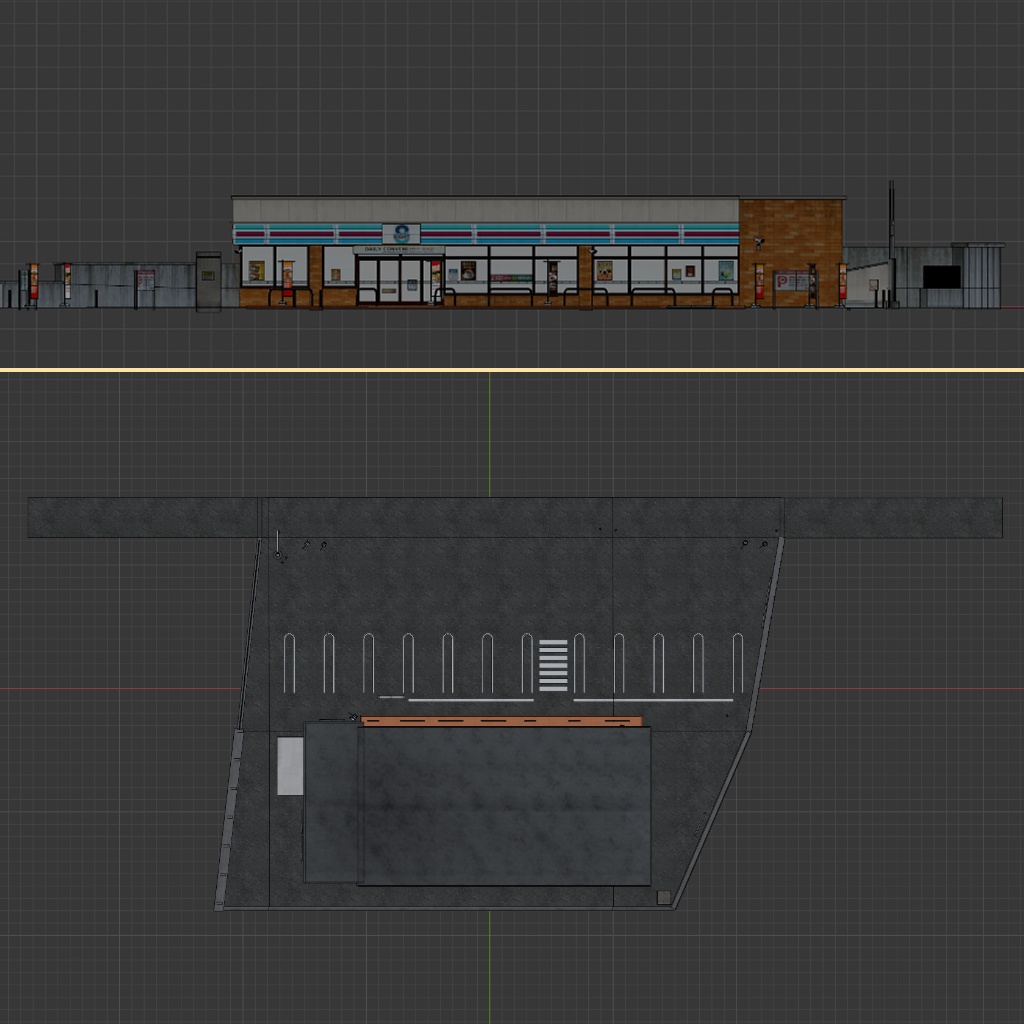
Task: Click the red P parking sign board
Action: coord(792,281)
